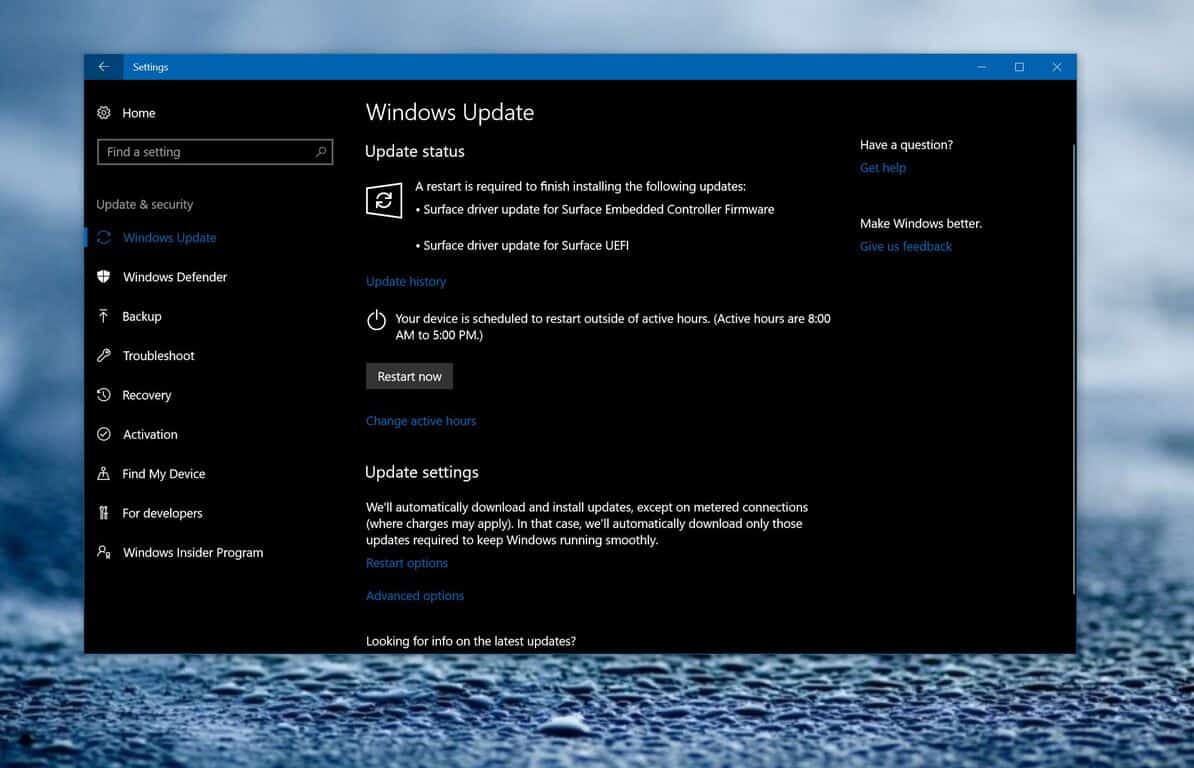
Task: Go to For developers settings
Action: (x=162, y=513)
